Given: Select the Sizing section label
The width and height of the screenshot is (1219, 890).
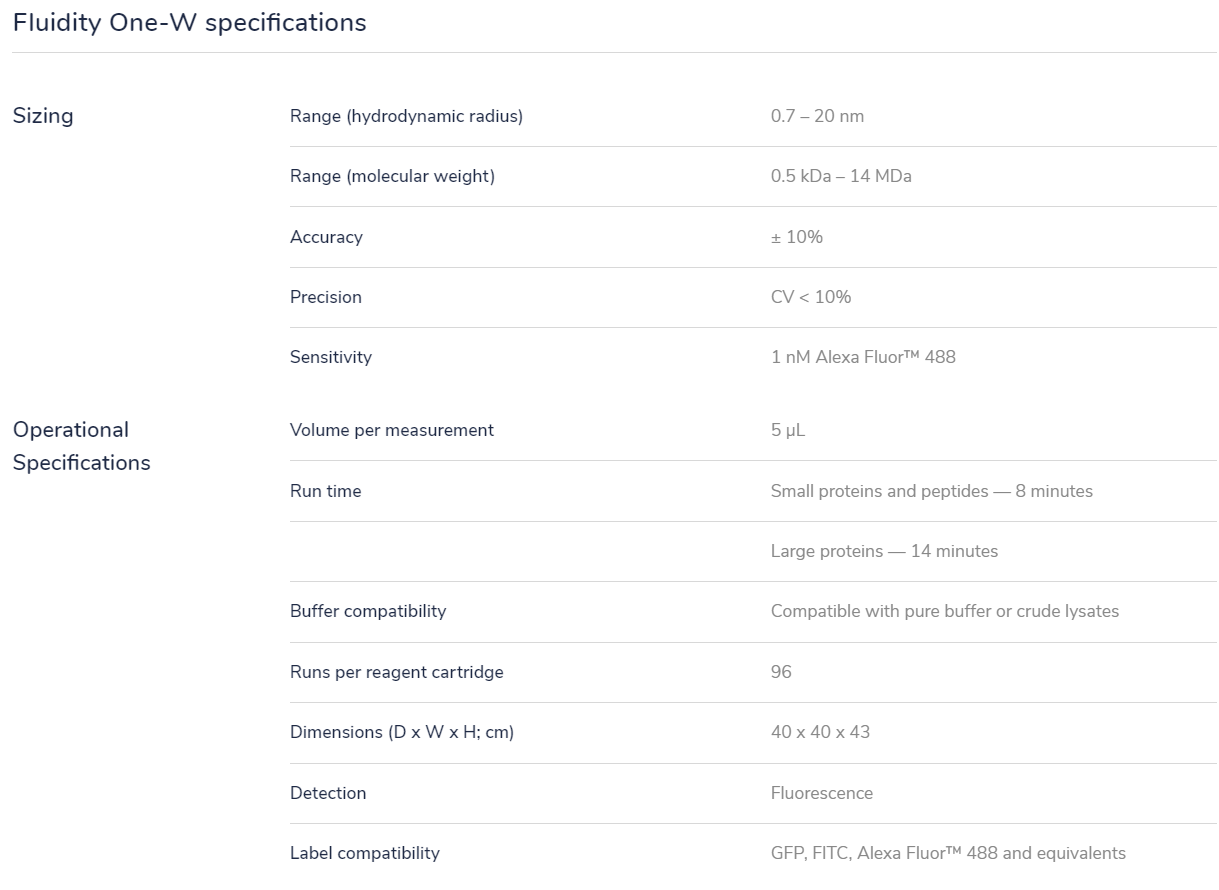Looking at the screenshot, I should (43, 116).
